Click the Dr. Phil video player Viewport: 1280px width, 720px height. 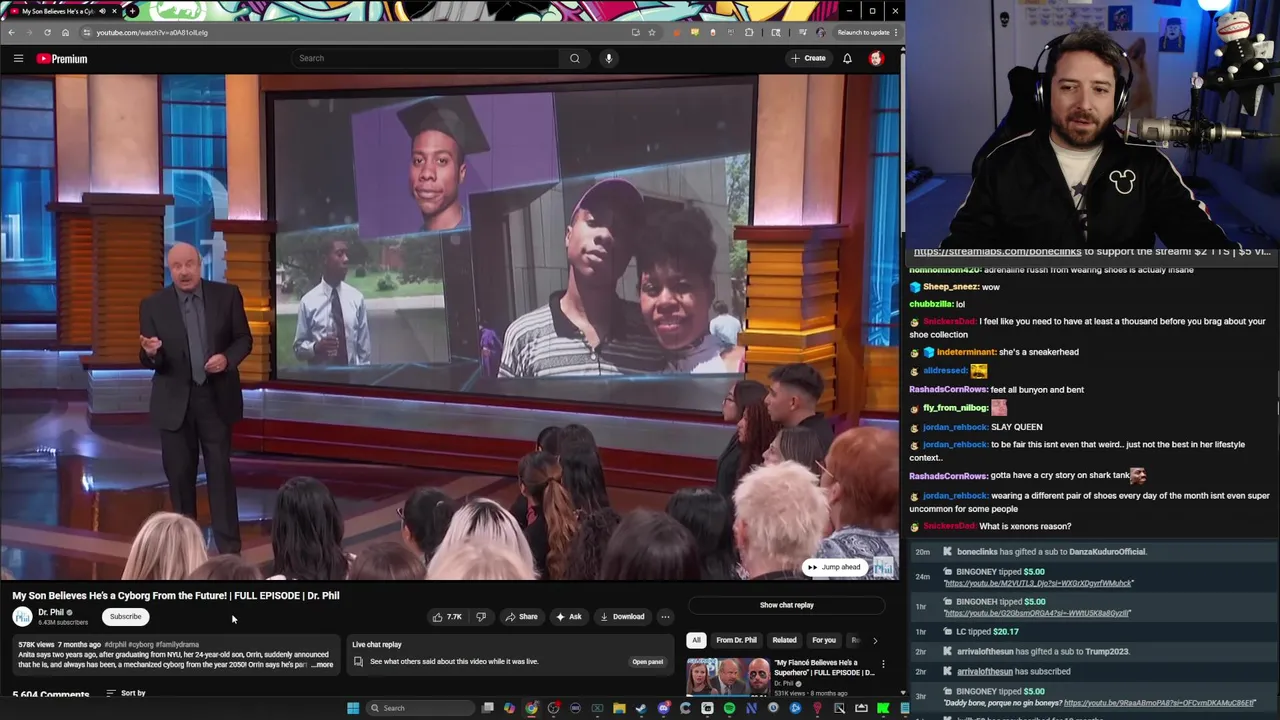[x=450, y=327]
